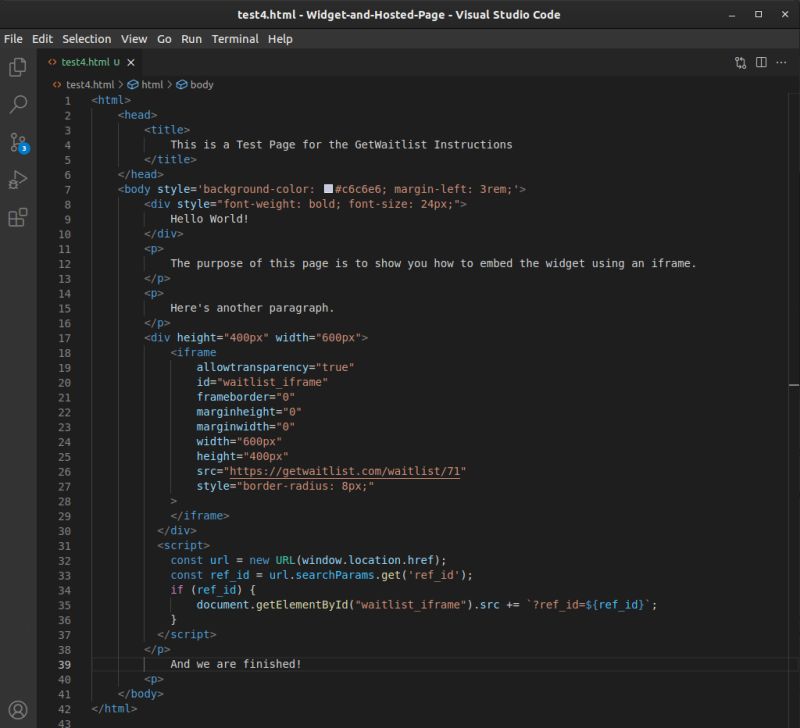Click the getwaitlist.com URL on line 26
800x728 pixels.
tap(344, 471)
